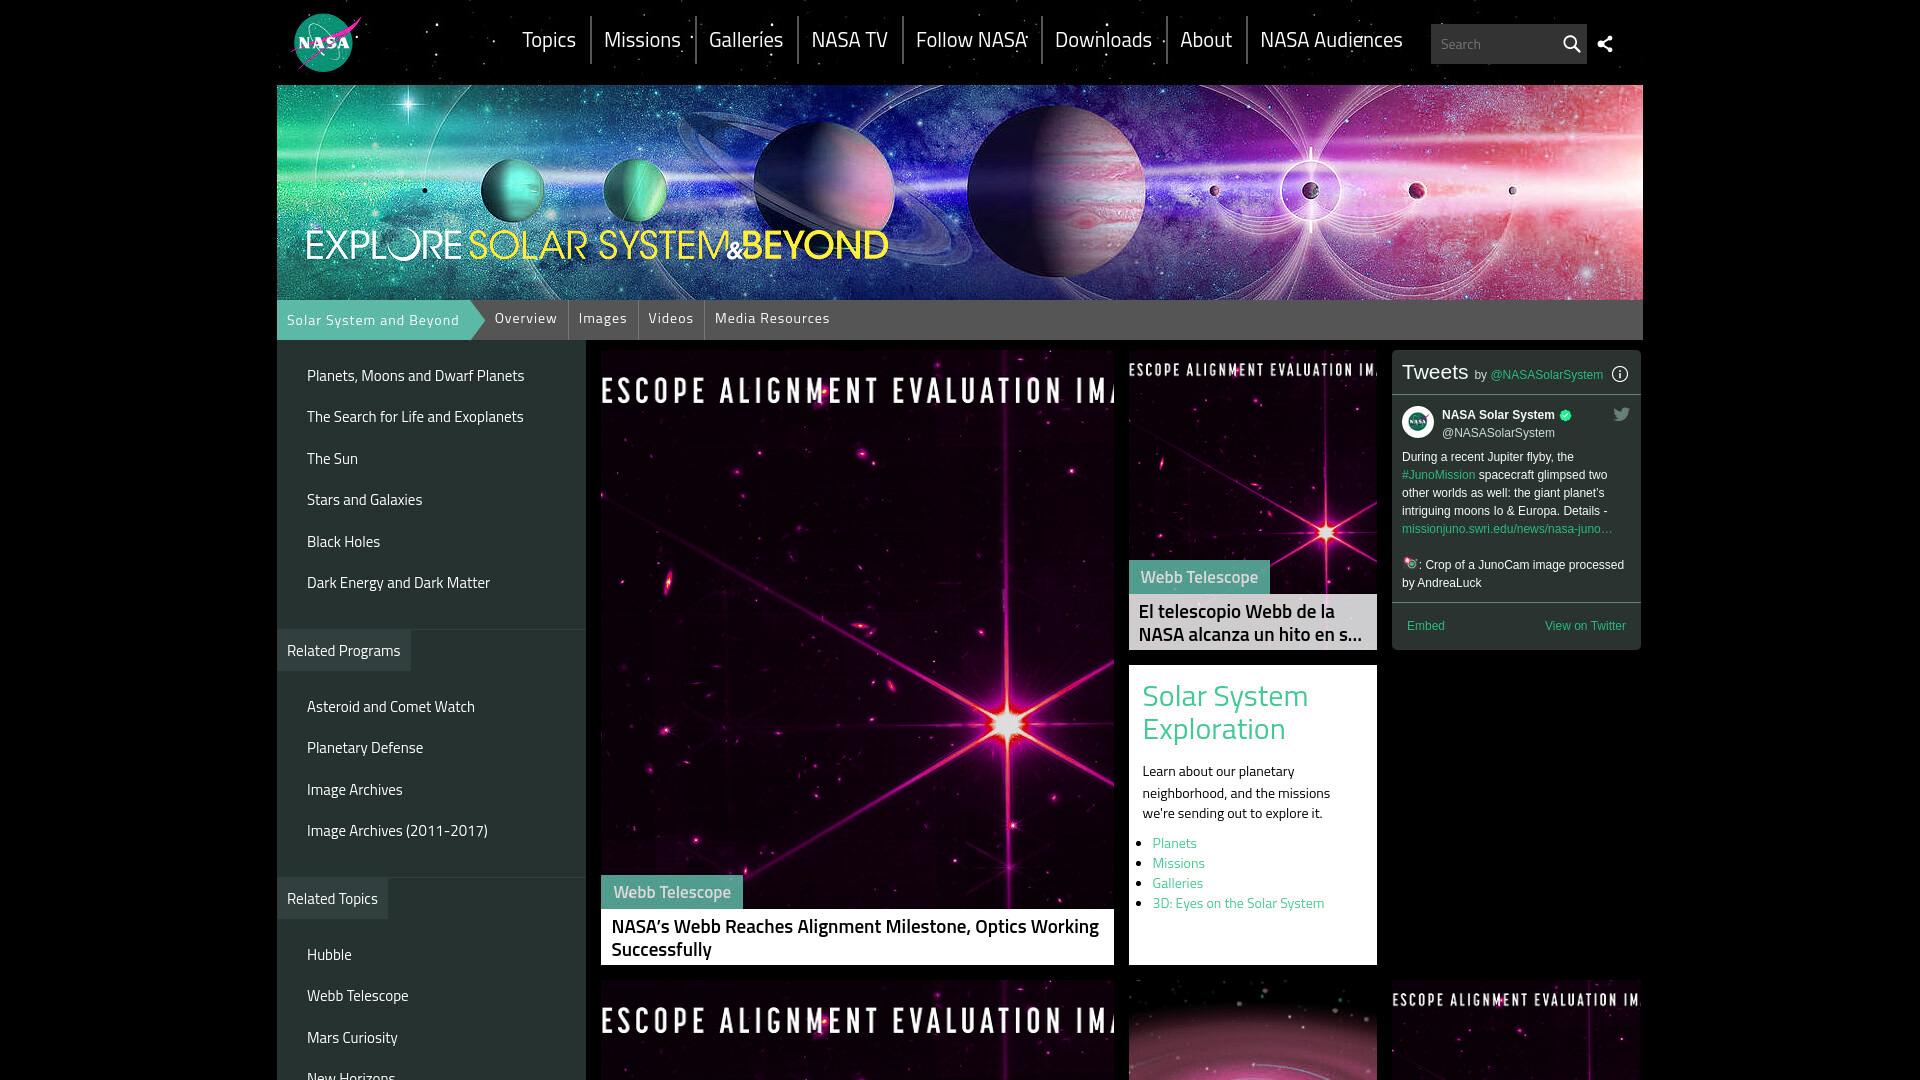Switch to the Media Resources tab
This screenshot has width=1920, height=1080.
coord(772,318)
